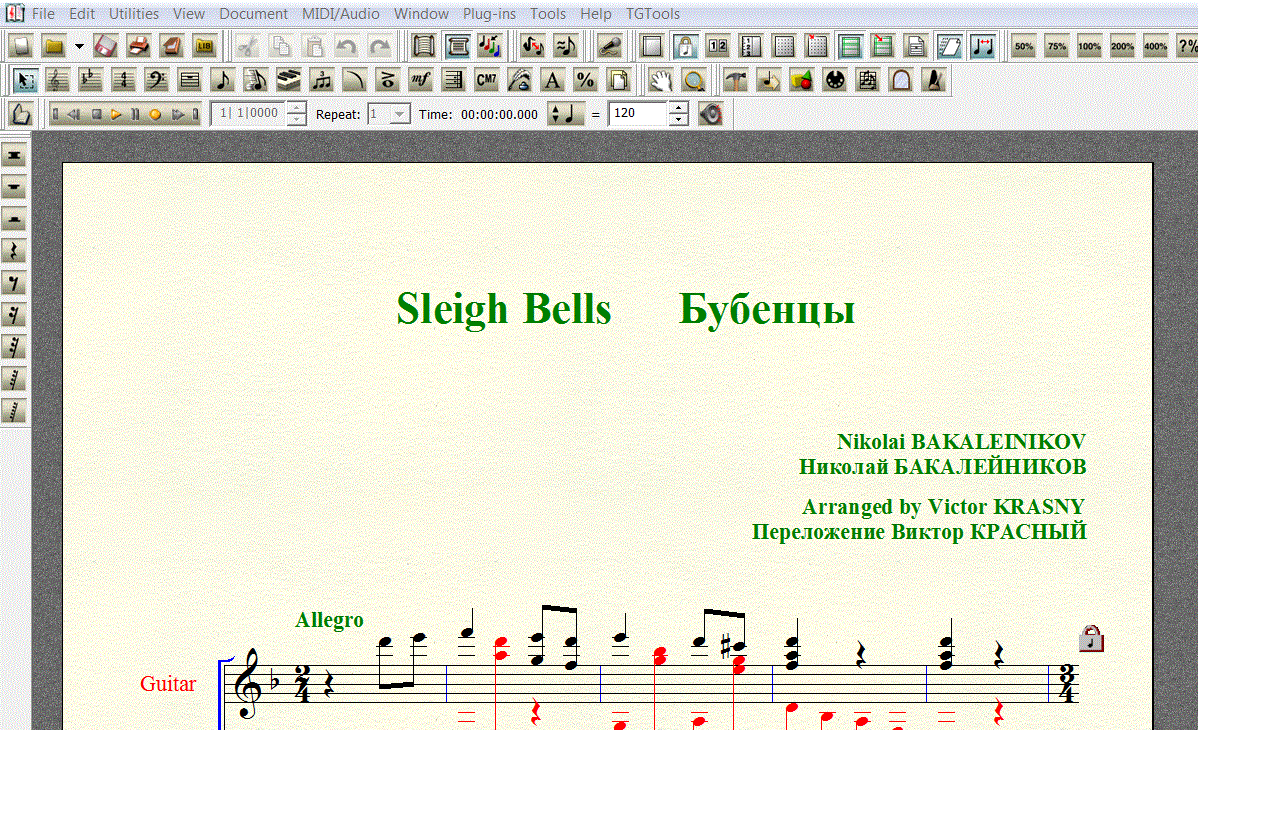
Task: Select the Resize percent tool
Action: 584,80
